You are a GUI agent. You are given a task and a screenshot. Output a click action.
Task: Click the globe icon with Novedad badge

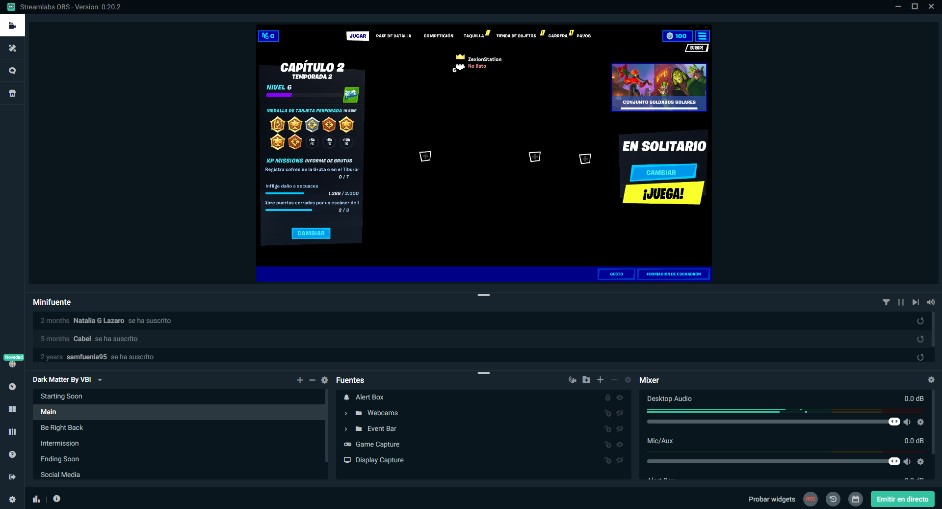pos(12,363)
